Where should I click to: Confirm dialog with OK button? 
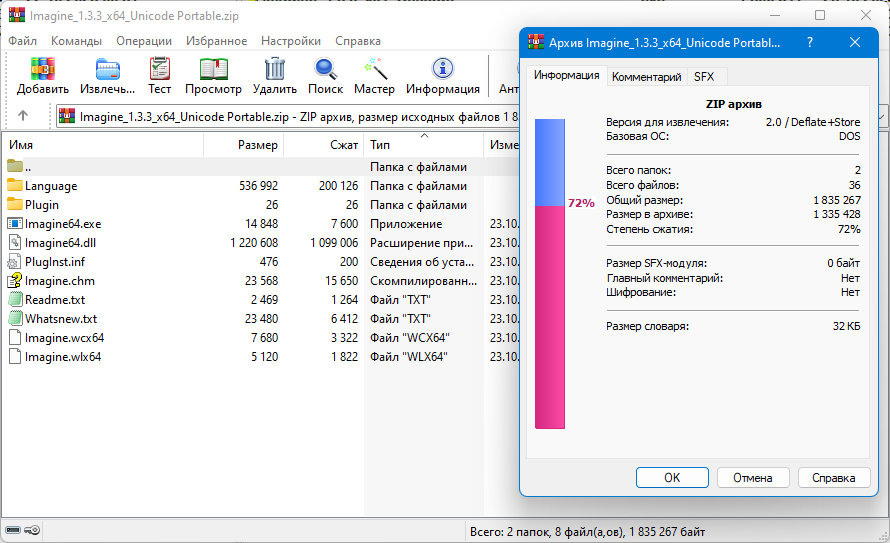[x=672, y=478]
